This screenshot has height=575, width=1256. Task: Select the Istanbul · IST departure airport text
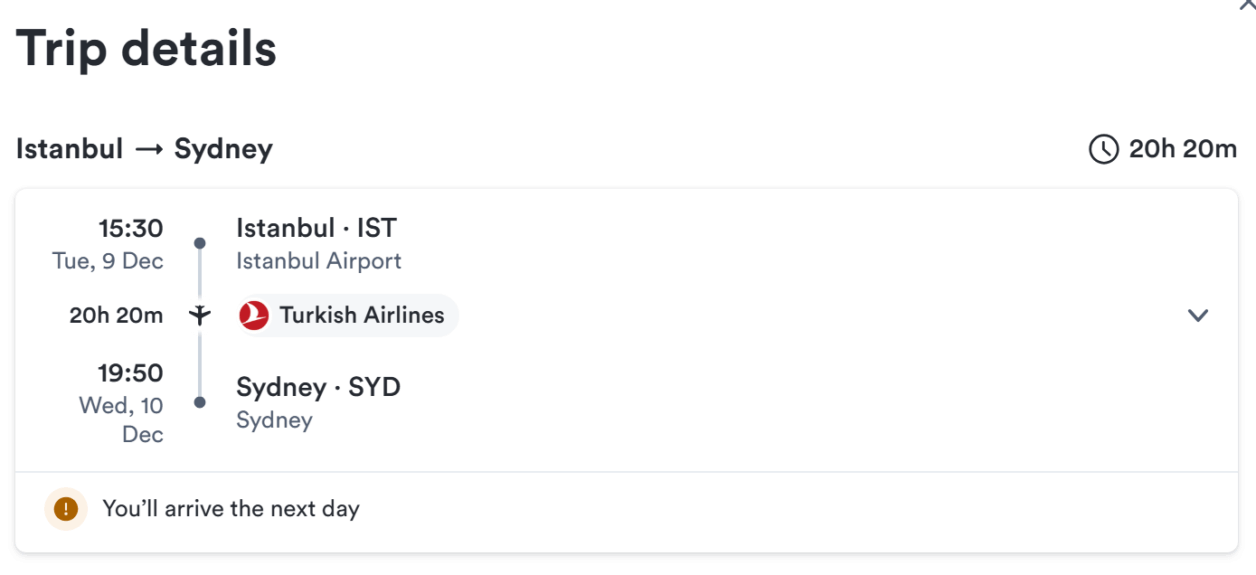tap(316, 228)
